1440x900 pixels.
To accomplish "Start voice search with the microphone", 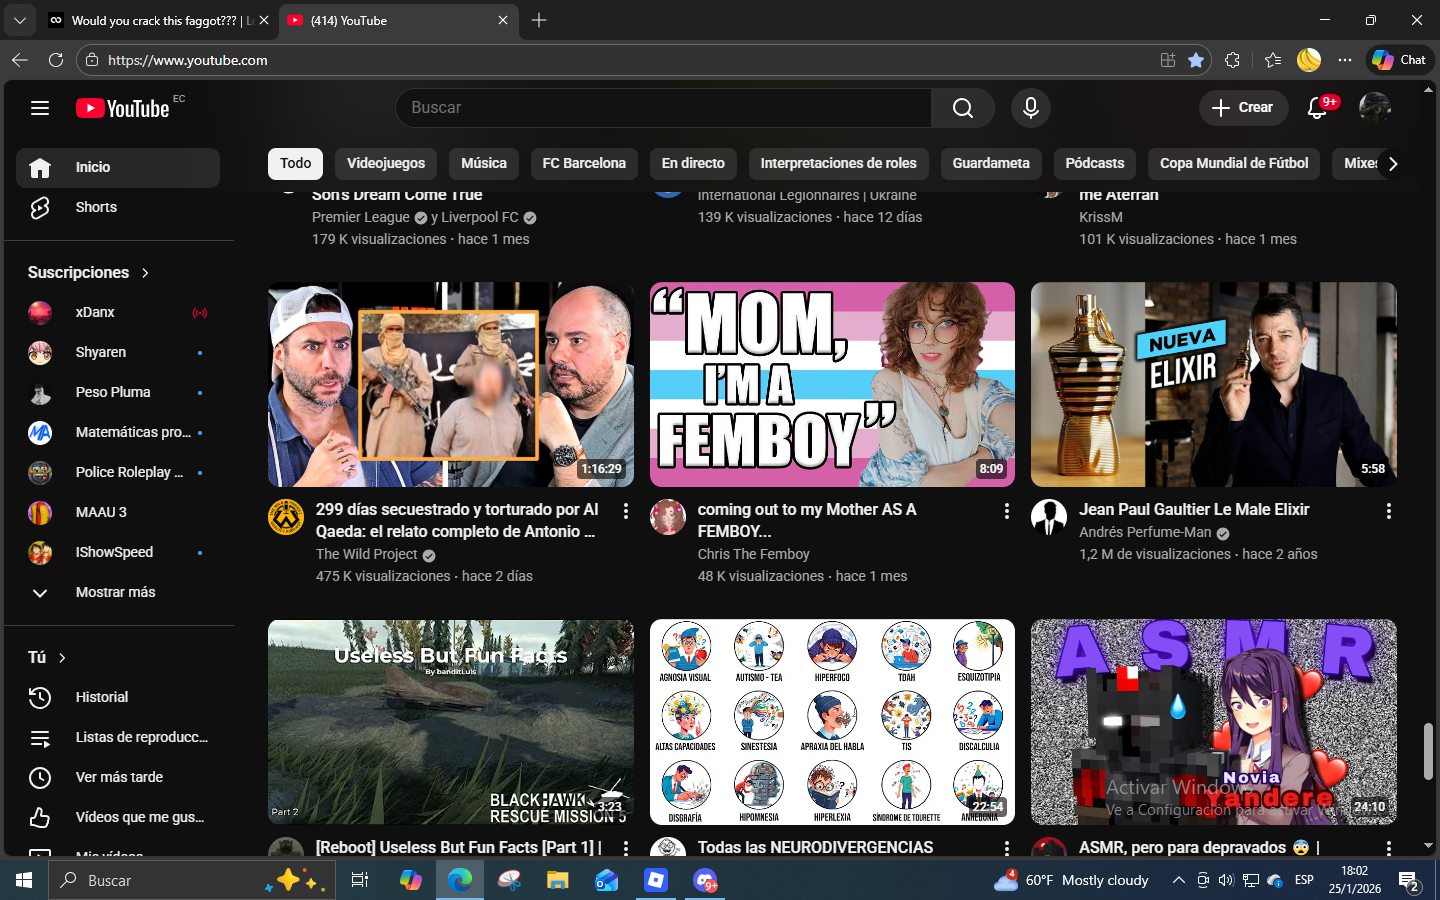I will pyautogui.click(x=1031, y=108).
